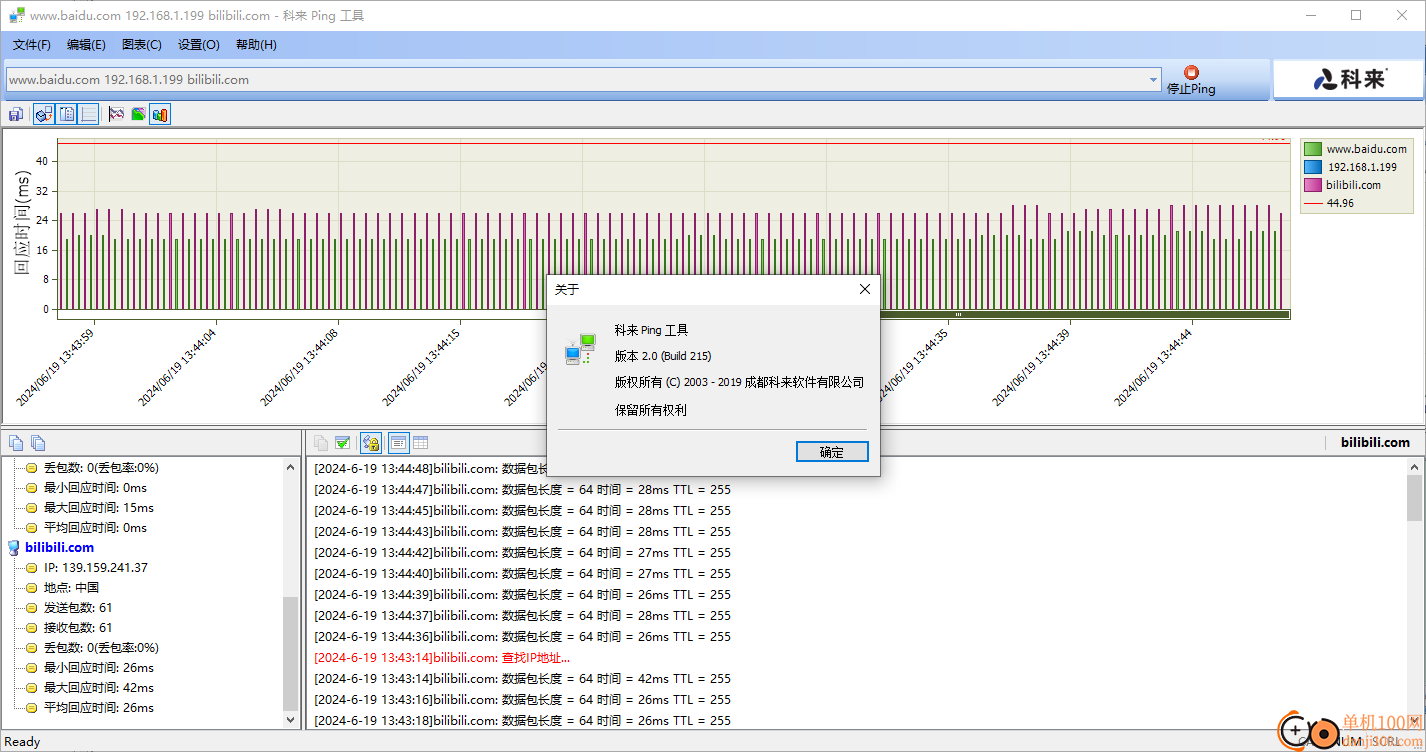1426x752 pixels.
Task: Select the '平均回应时间: 0ms' tree row
Action: (95, 527)
